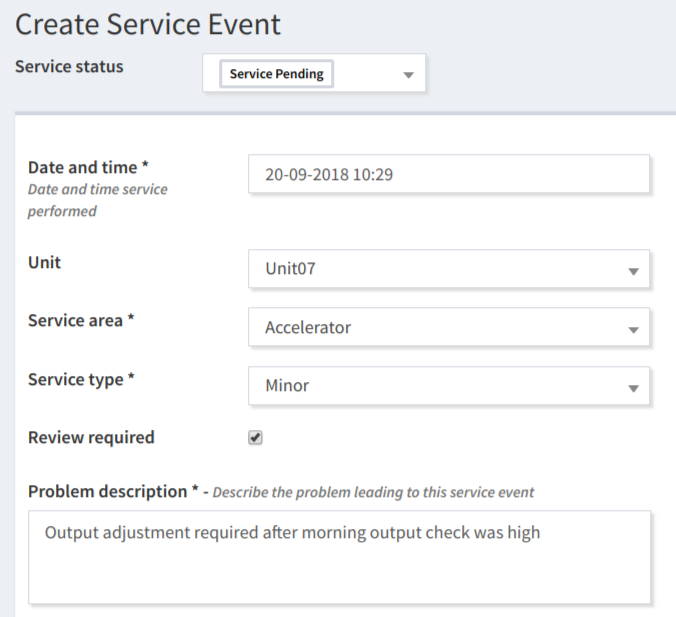Click the Service type label

tap(81, 379)
